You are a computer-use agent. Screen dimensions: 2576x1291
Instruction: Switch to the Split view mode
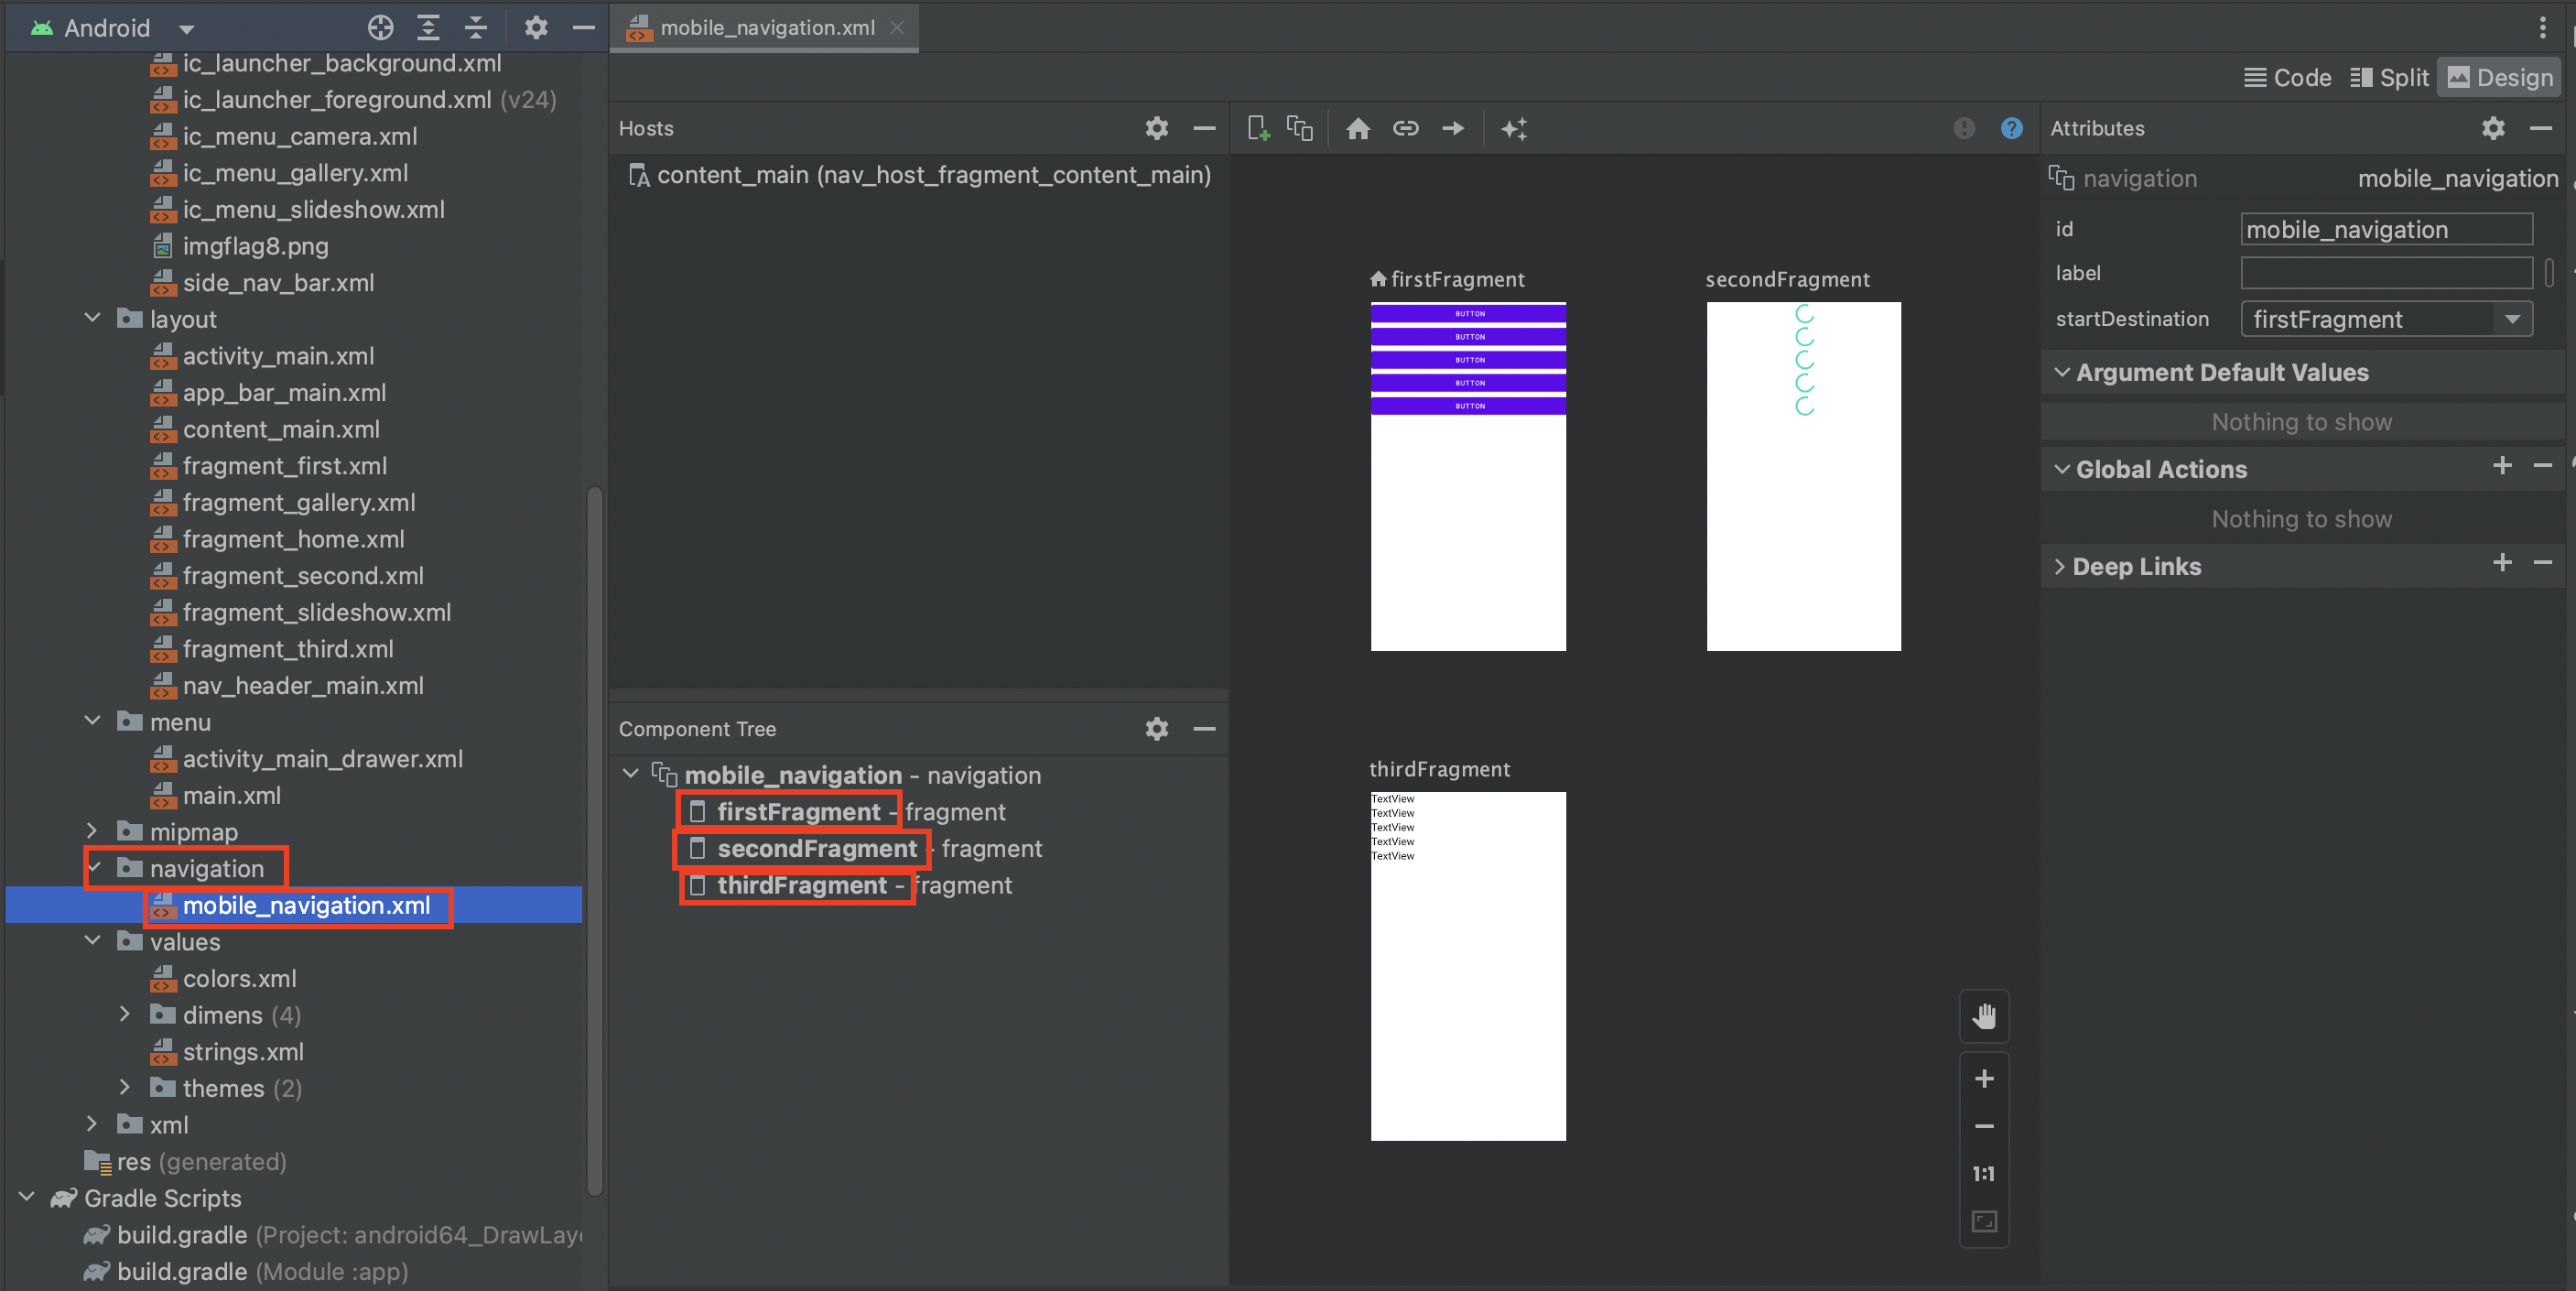2389,77
